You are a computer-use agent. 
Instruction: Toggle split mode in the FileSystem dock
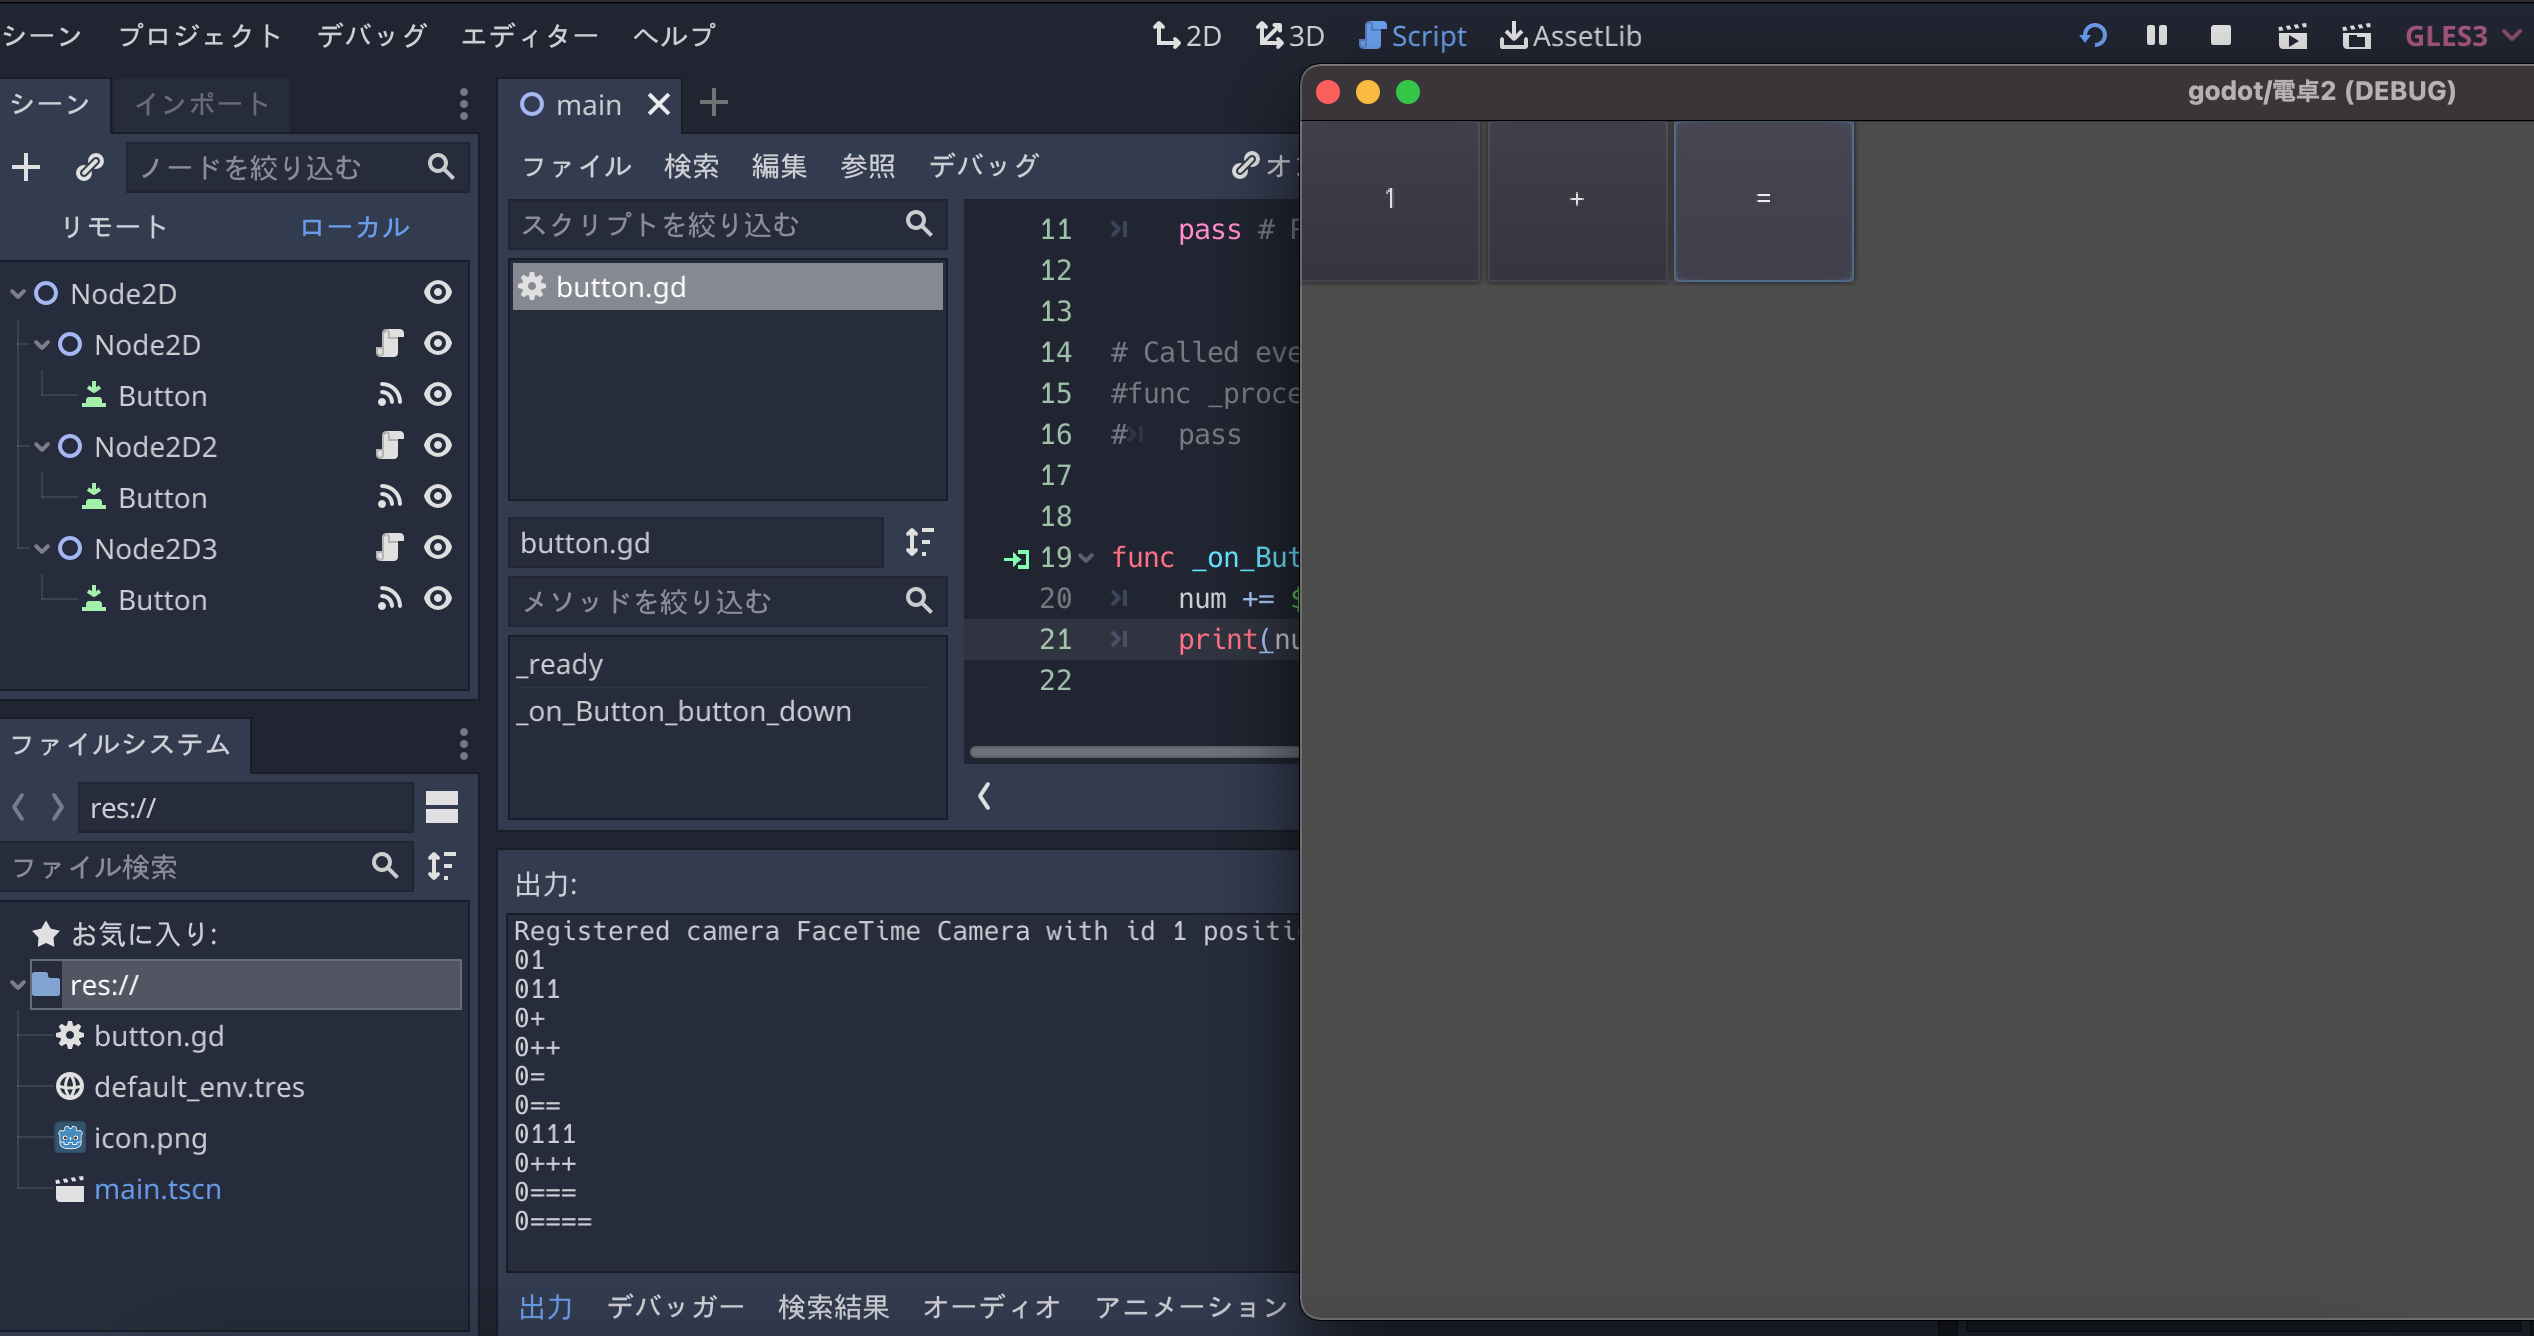pyautogui.click(x=441, y=807)
